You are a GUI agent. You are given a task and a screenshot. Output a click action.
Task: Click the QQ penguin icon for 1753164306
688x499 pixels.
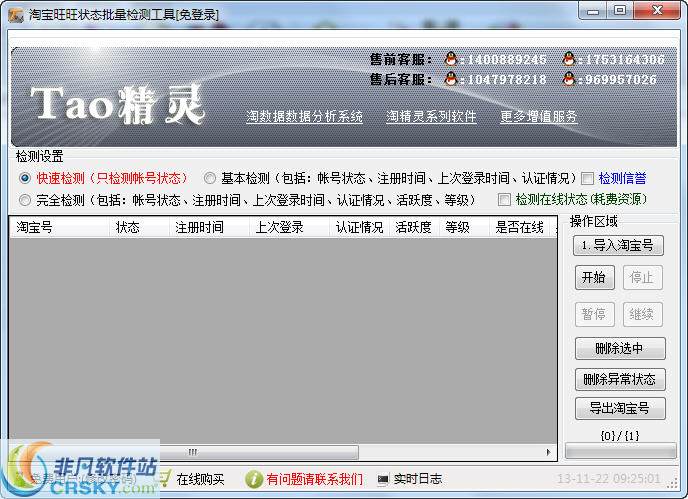click(x=569, y=58)
